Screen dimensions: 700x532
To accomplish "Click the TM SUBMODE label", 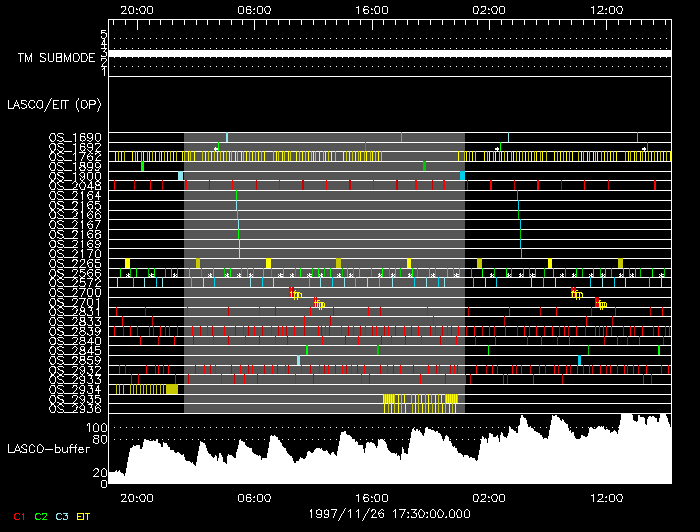I will coord(57,58).
